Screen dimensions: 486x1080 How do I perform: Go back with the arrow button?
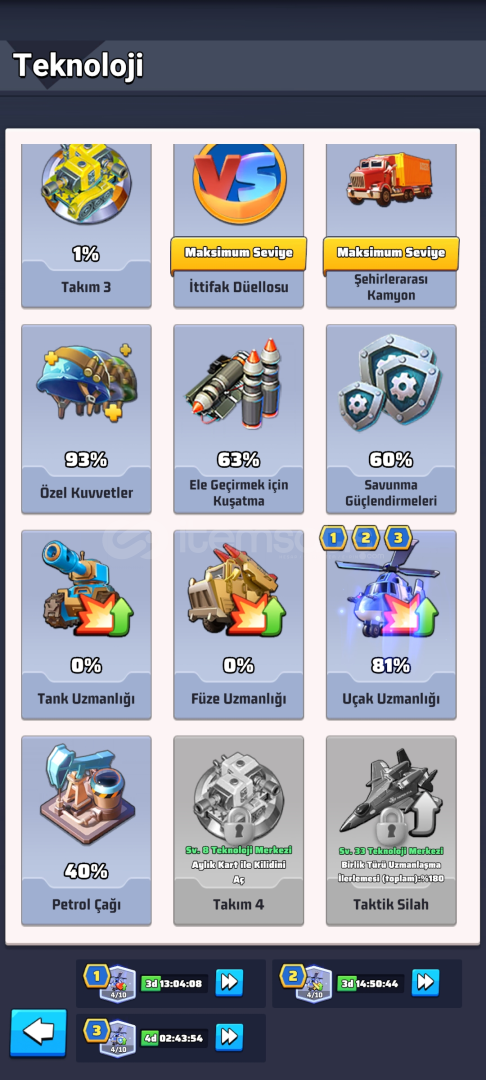pyautogui.click(x=39, y=1032)
